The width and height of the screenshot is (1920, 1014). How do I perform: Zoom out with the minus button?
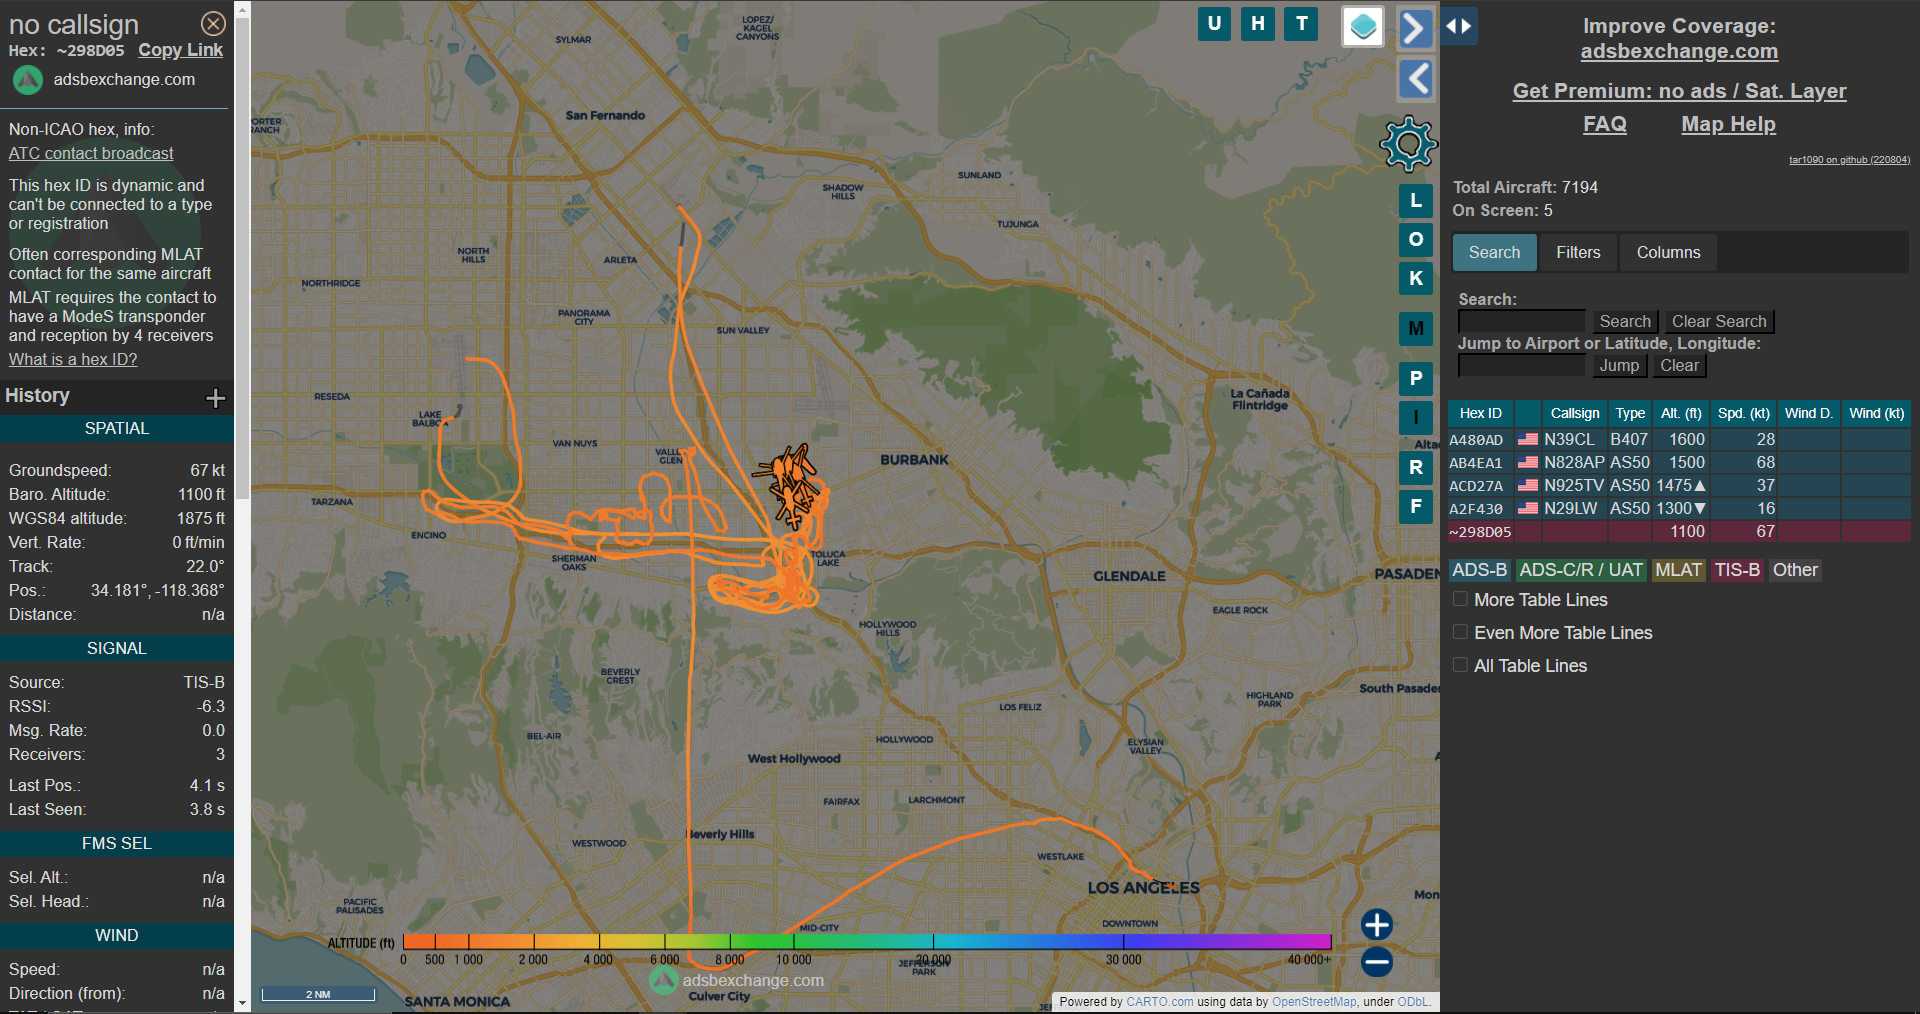[x=1377, y=962]
